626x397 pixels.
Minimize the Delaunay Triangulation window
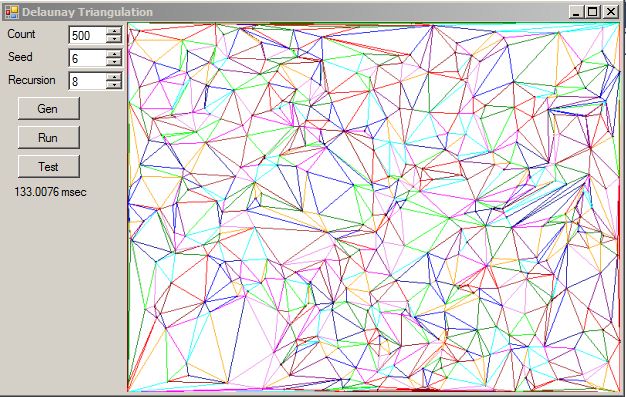(x=576, y=12)
